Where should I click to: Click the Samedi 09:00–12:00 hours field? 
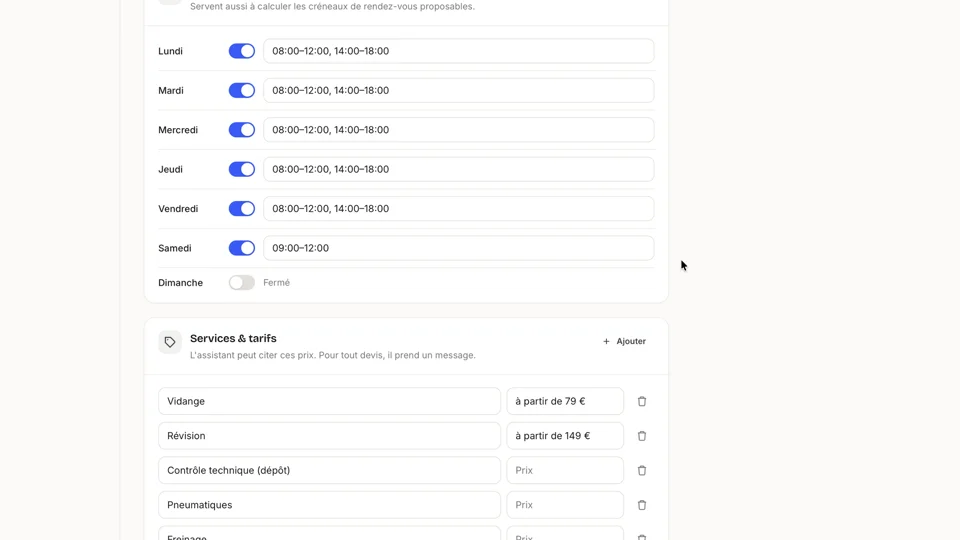(459, 248)
